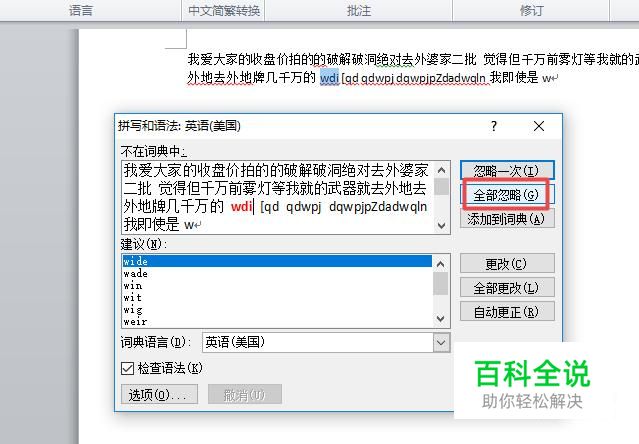Add word with 添加到词典 button
Viewport: 639px width, 444px height.
507,219
